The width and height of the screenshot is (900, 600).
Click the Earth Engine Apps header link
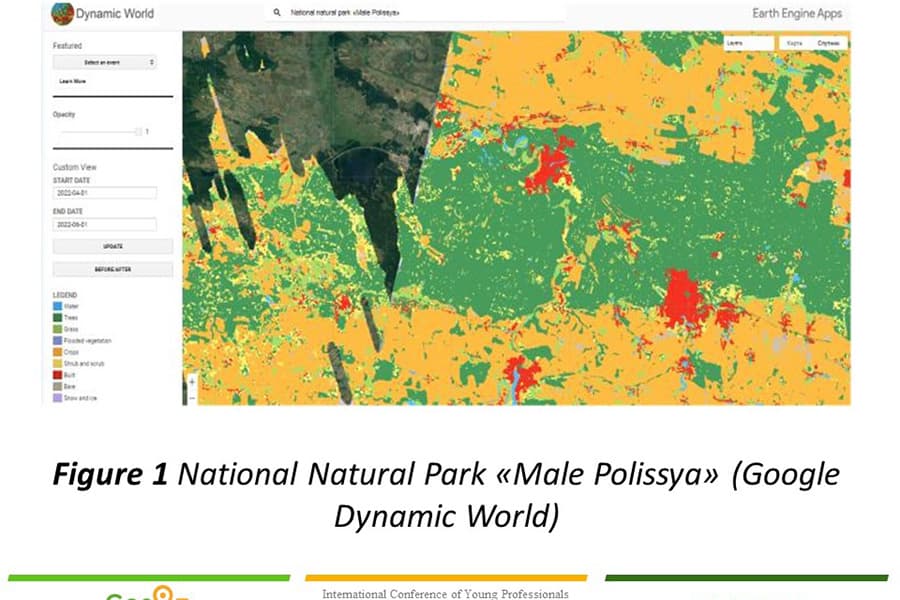797,13
